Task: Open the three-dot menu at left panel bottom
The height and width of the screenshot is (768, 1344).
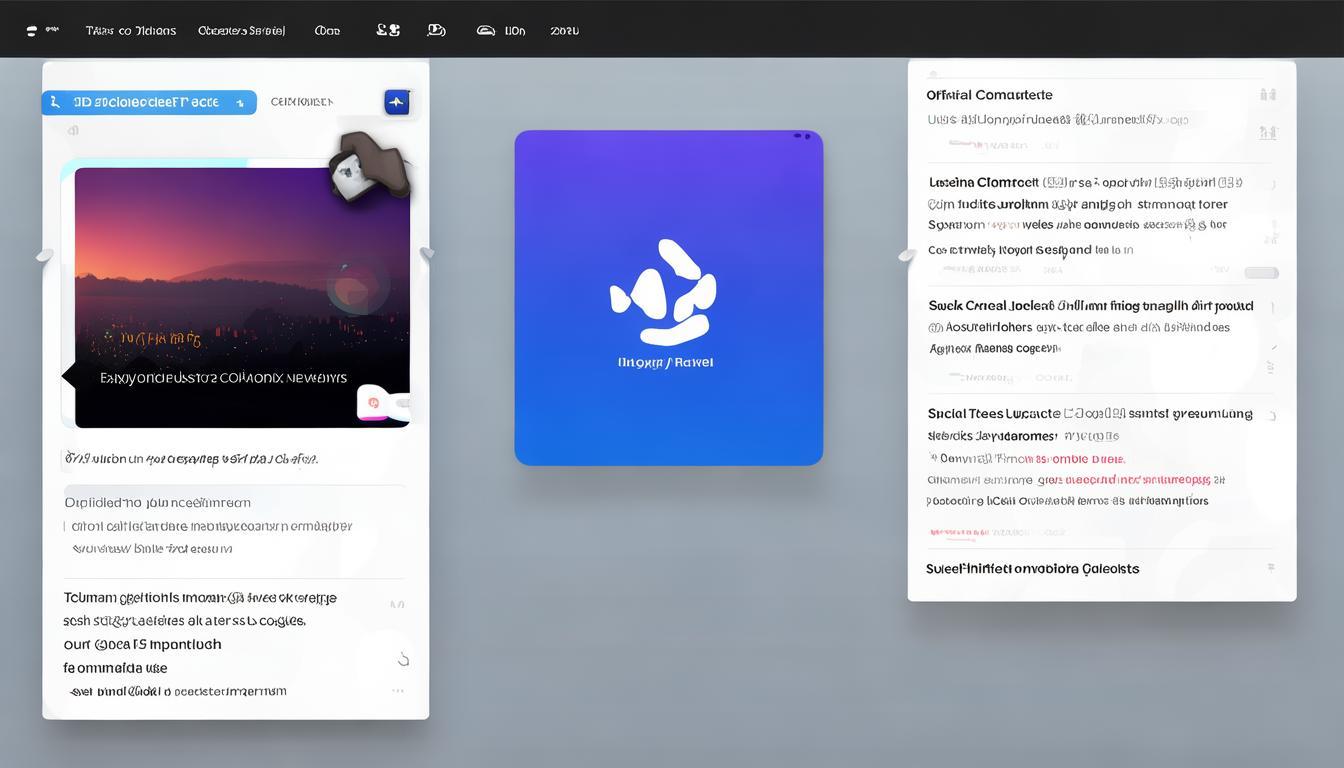Action: pyautogui.click(x=398, y=691)
